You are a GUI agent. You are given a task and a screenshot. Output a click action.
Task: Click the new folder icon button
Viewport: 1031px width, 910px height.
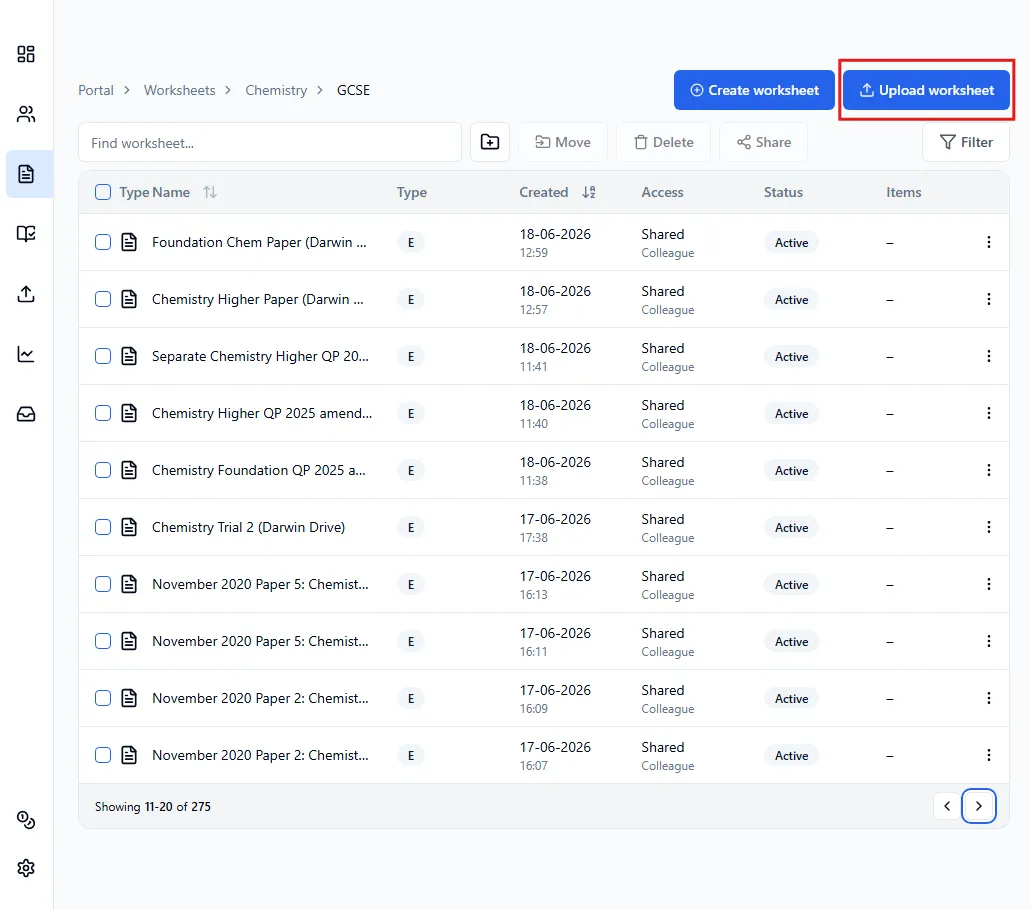(x=490, y=142)
